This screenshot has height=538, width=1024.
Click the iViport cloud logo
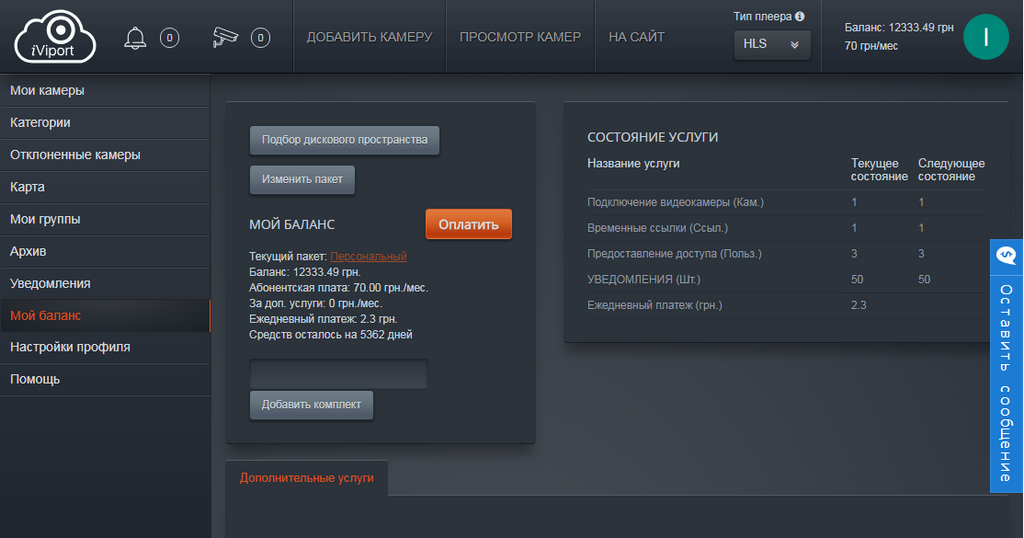[x=55, y=37]
